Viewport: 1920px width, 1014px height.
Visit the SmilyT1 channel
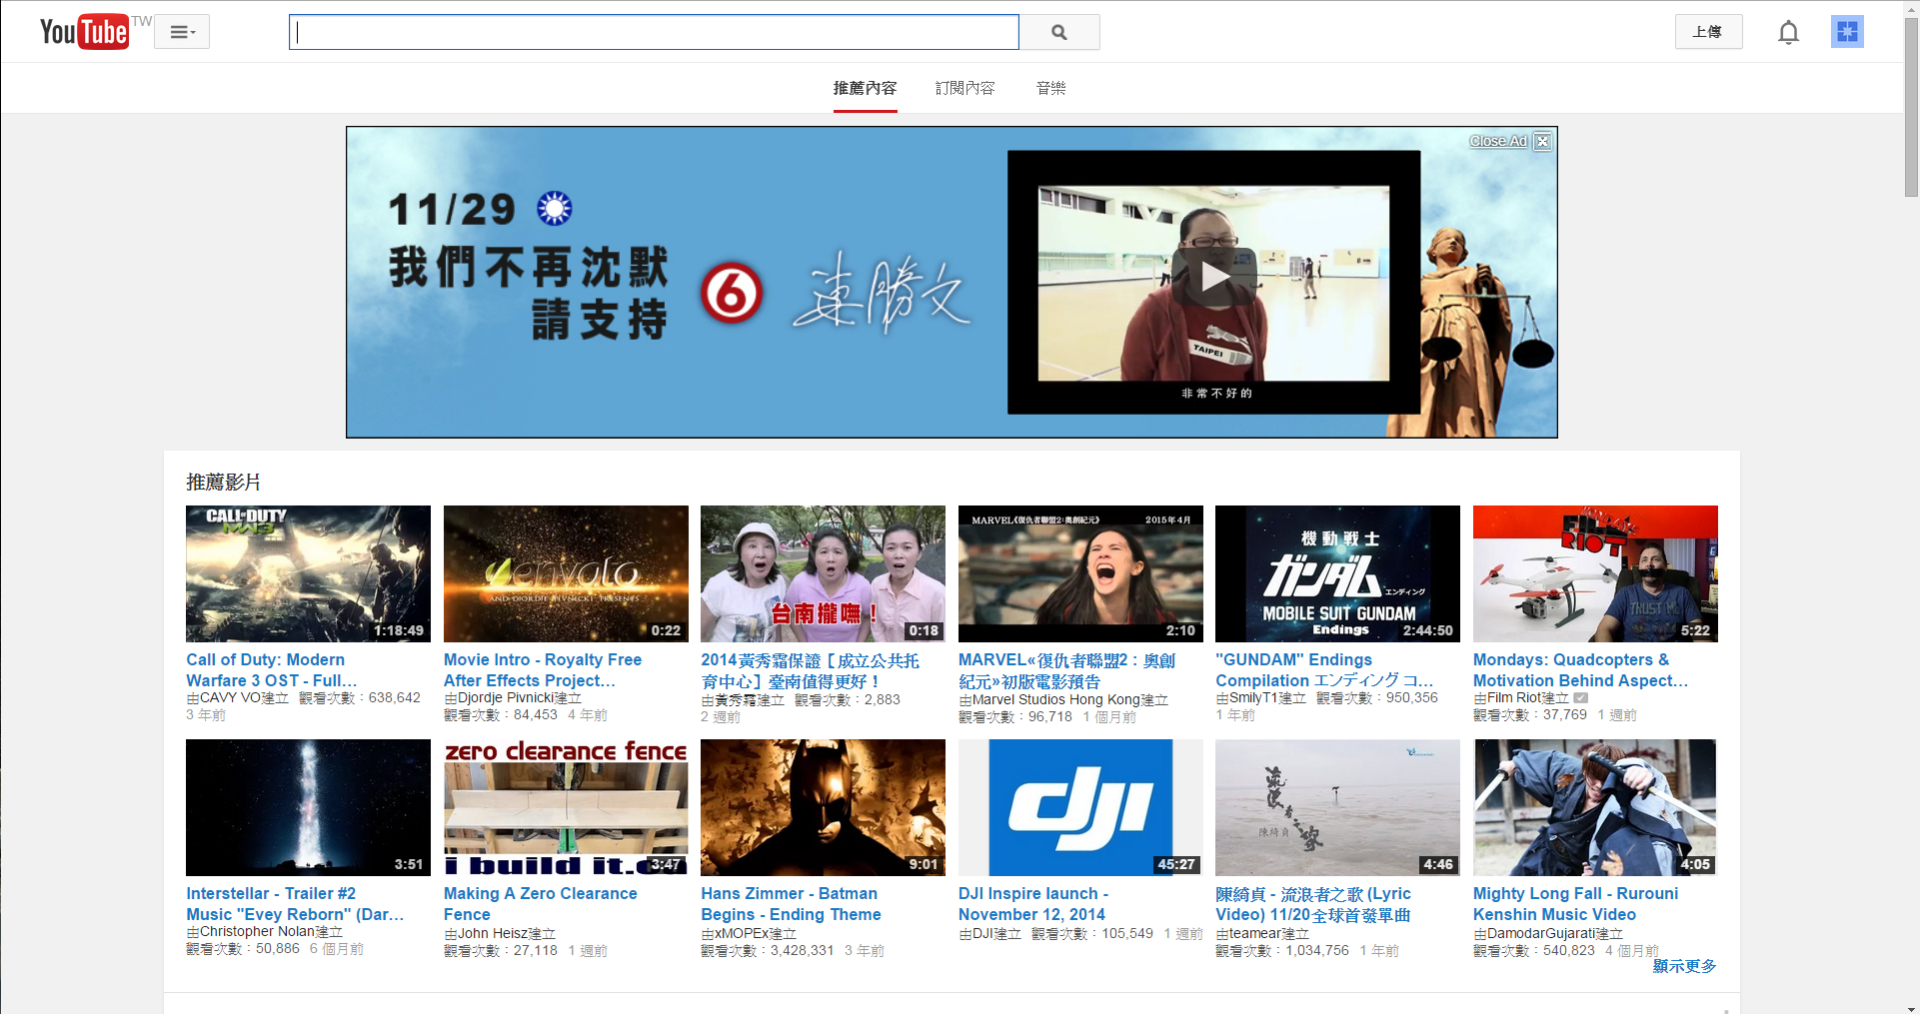click(x=1253, y=698)
